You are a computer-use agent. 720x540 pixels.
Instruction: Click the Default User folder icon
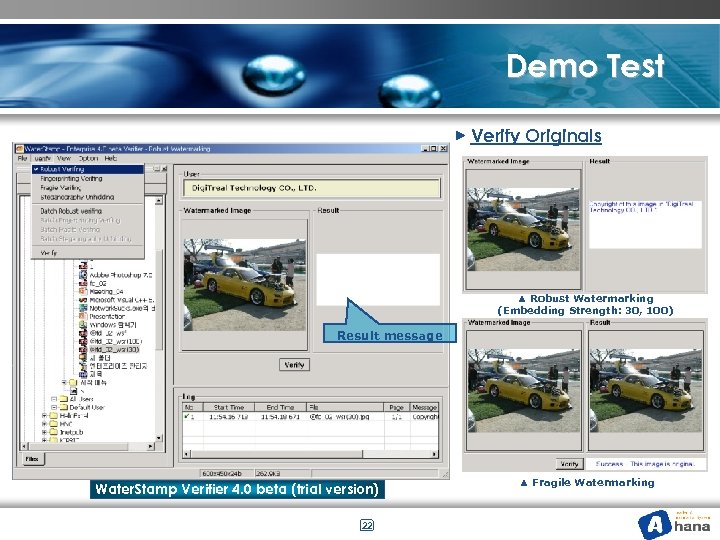point(64,407)
